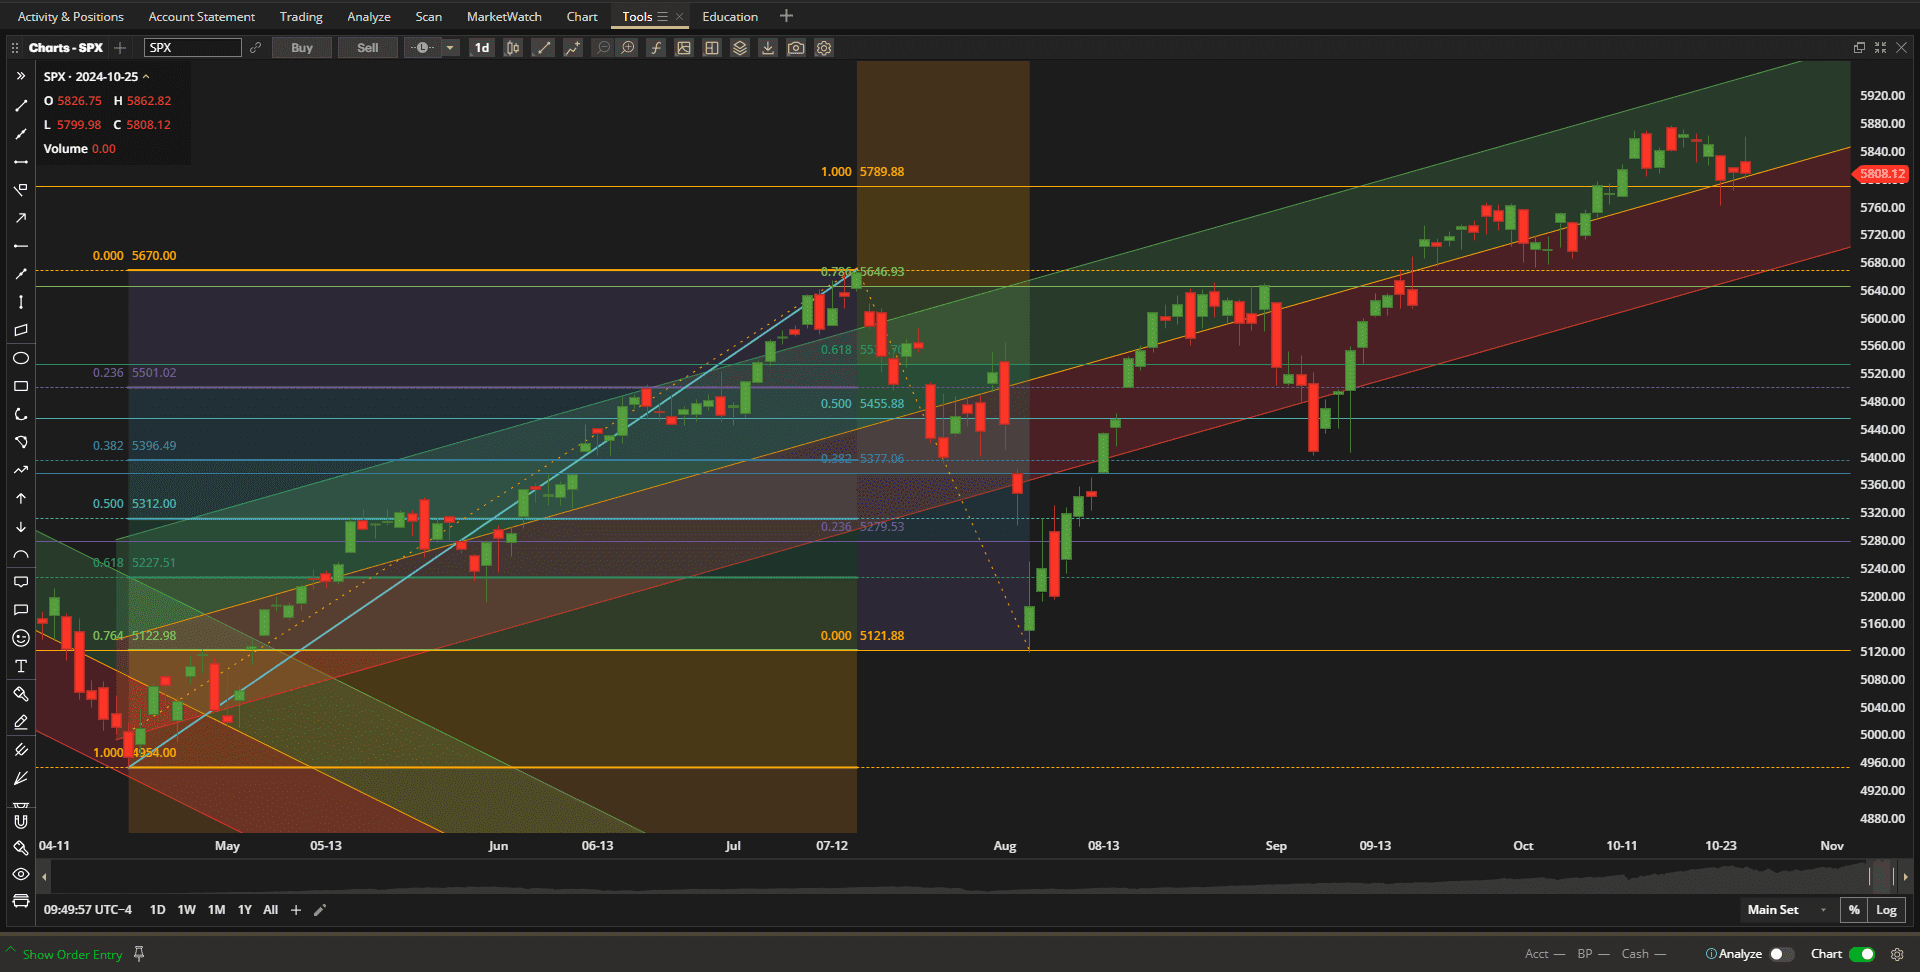
Task: Click the Buy button
Action: (302, 48)
